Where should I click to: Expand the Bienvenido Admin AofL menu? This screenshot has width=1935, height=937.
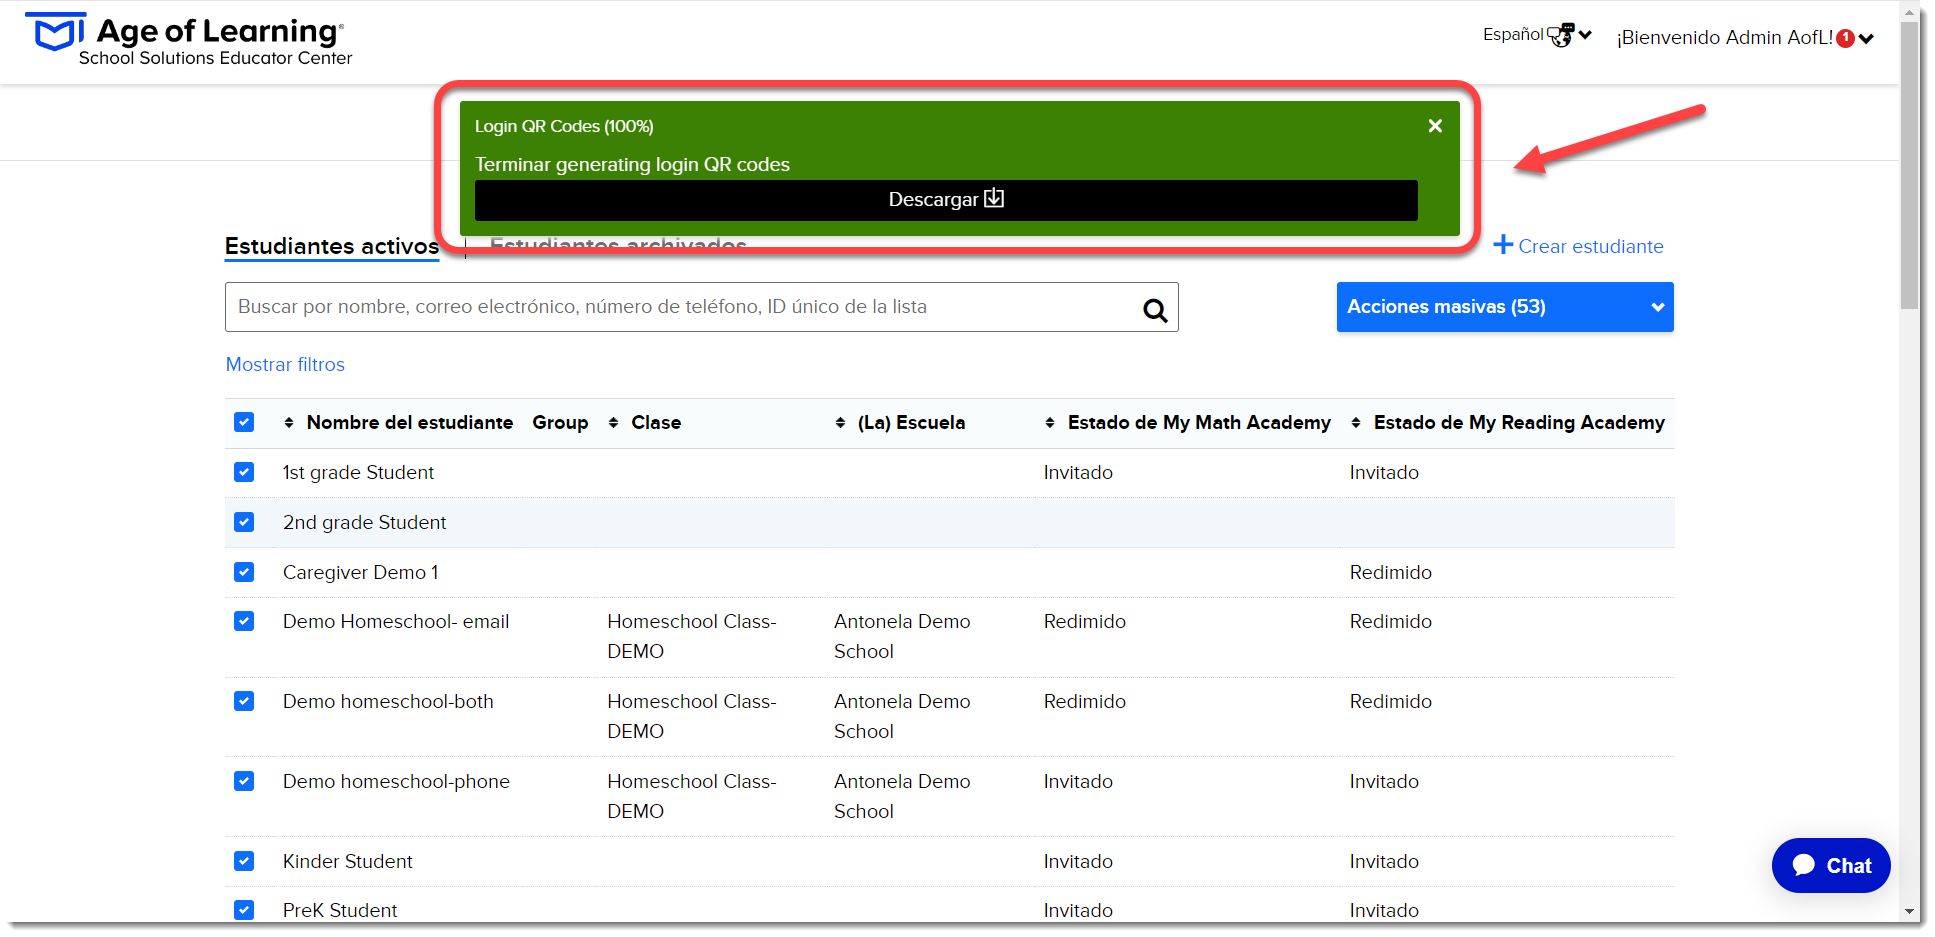click(1745, 38)
